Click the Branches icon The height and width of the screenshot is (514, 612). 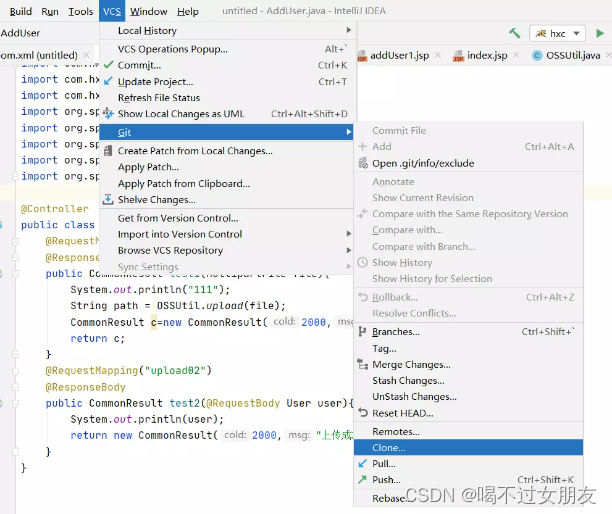pos(363,331)
